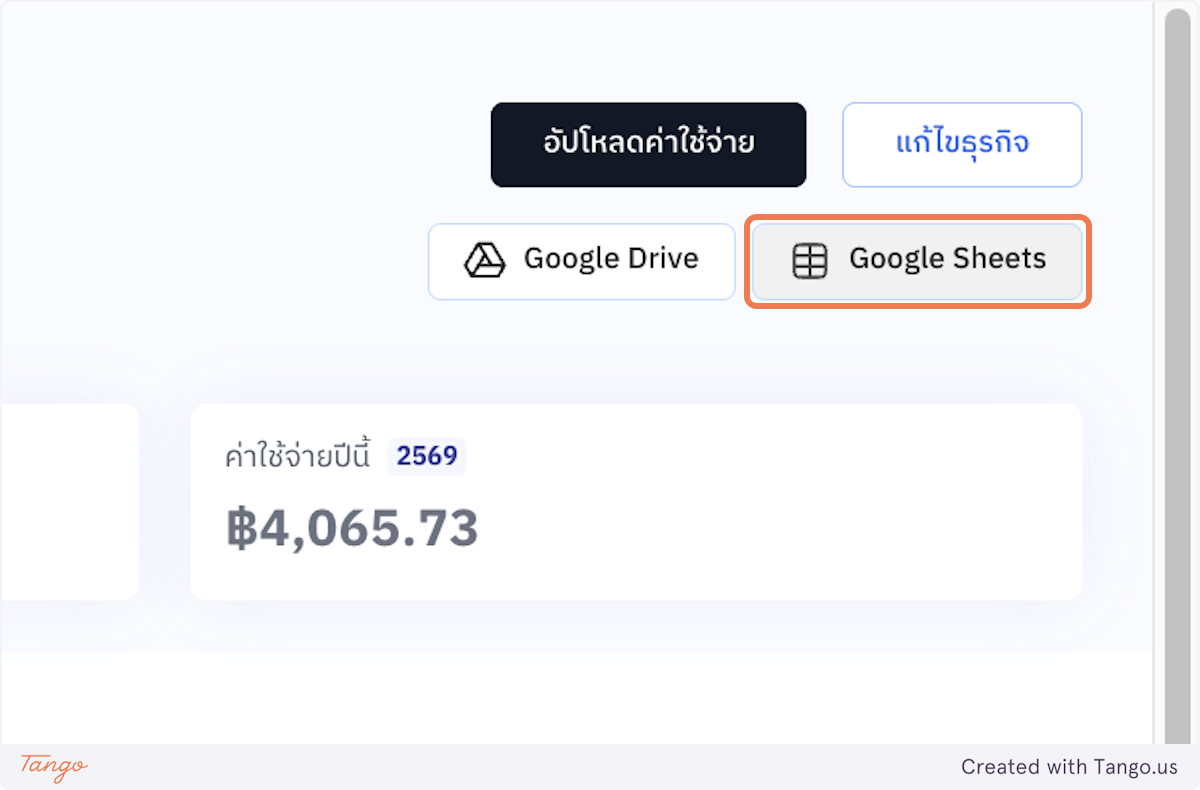Select the Google Sheets grid icon
Image resolution: width=1200 pixels, height=790 pixels.
[x=810, y=260]
